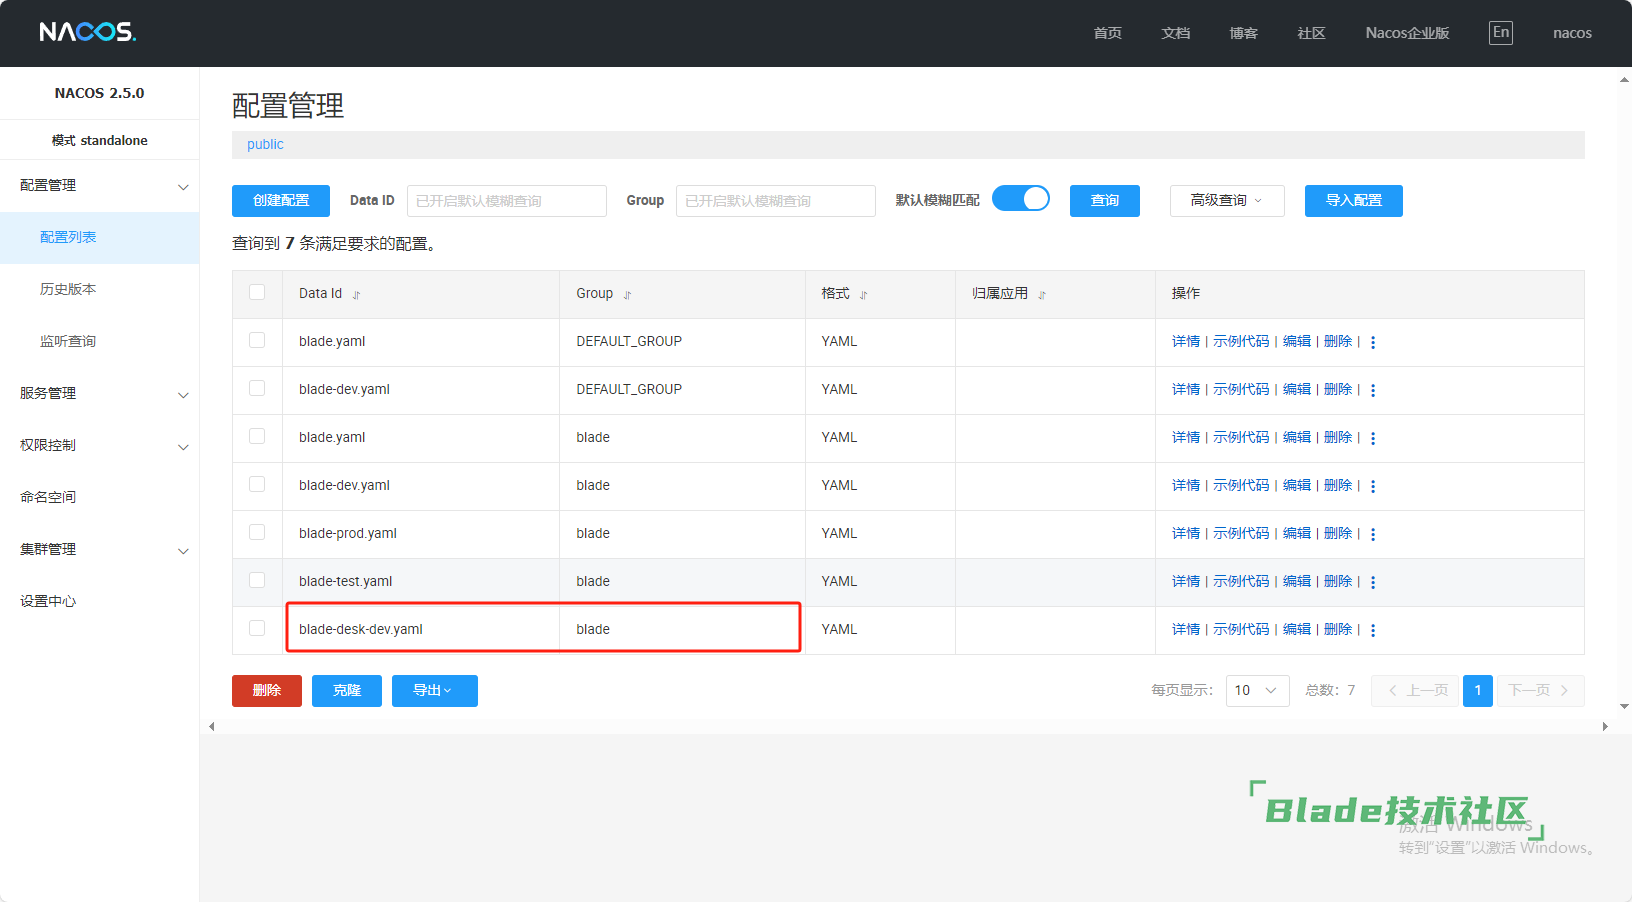Check the select-all checkbox in table header
The width and height of the screenshot is (1632, 902).
coord(257,292)
